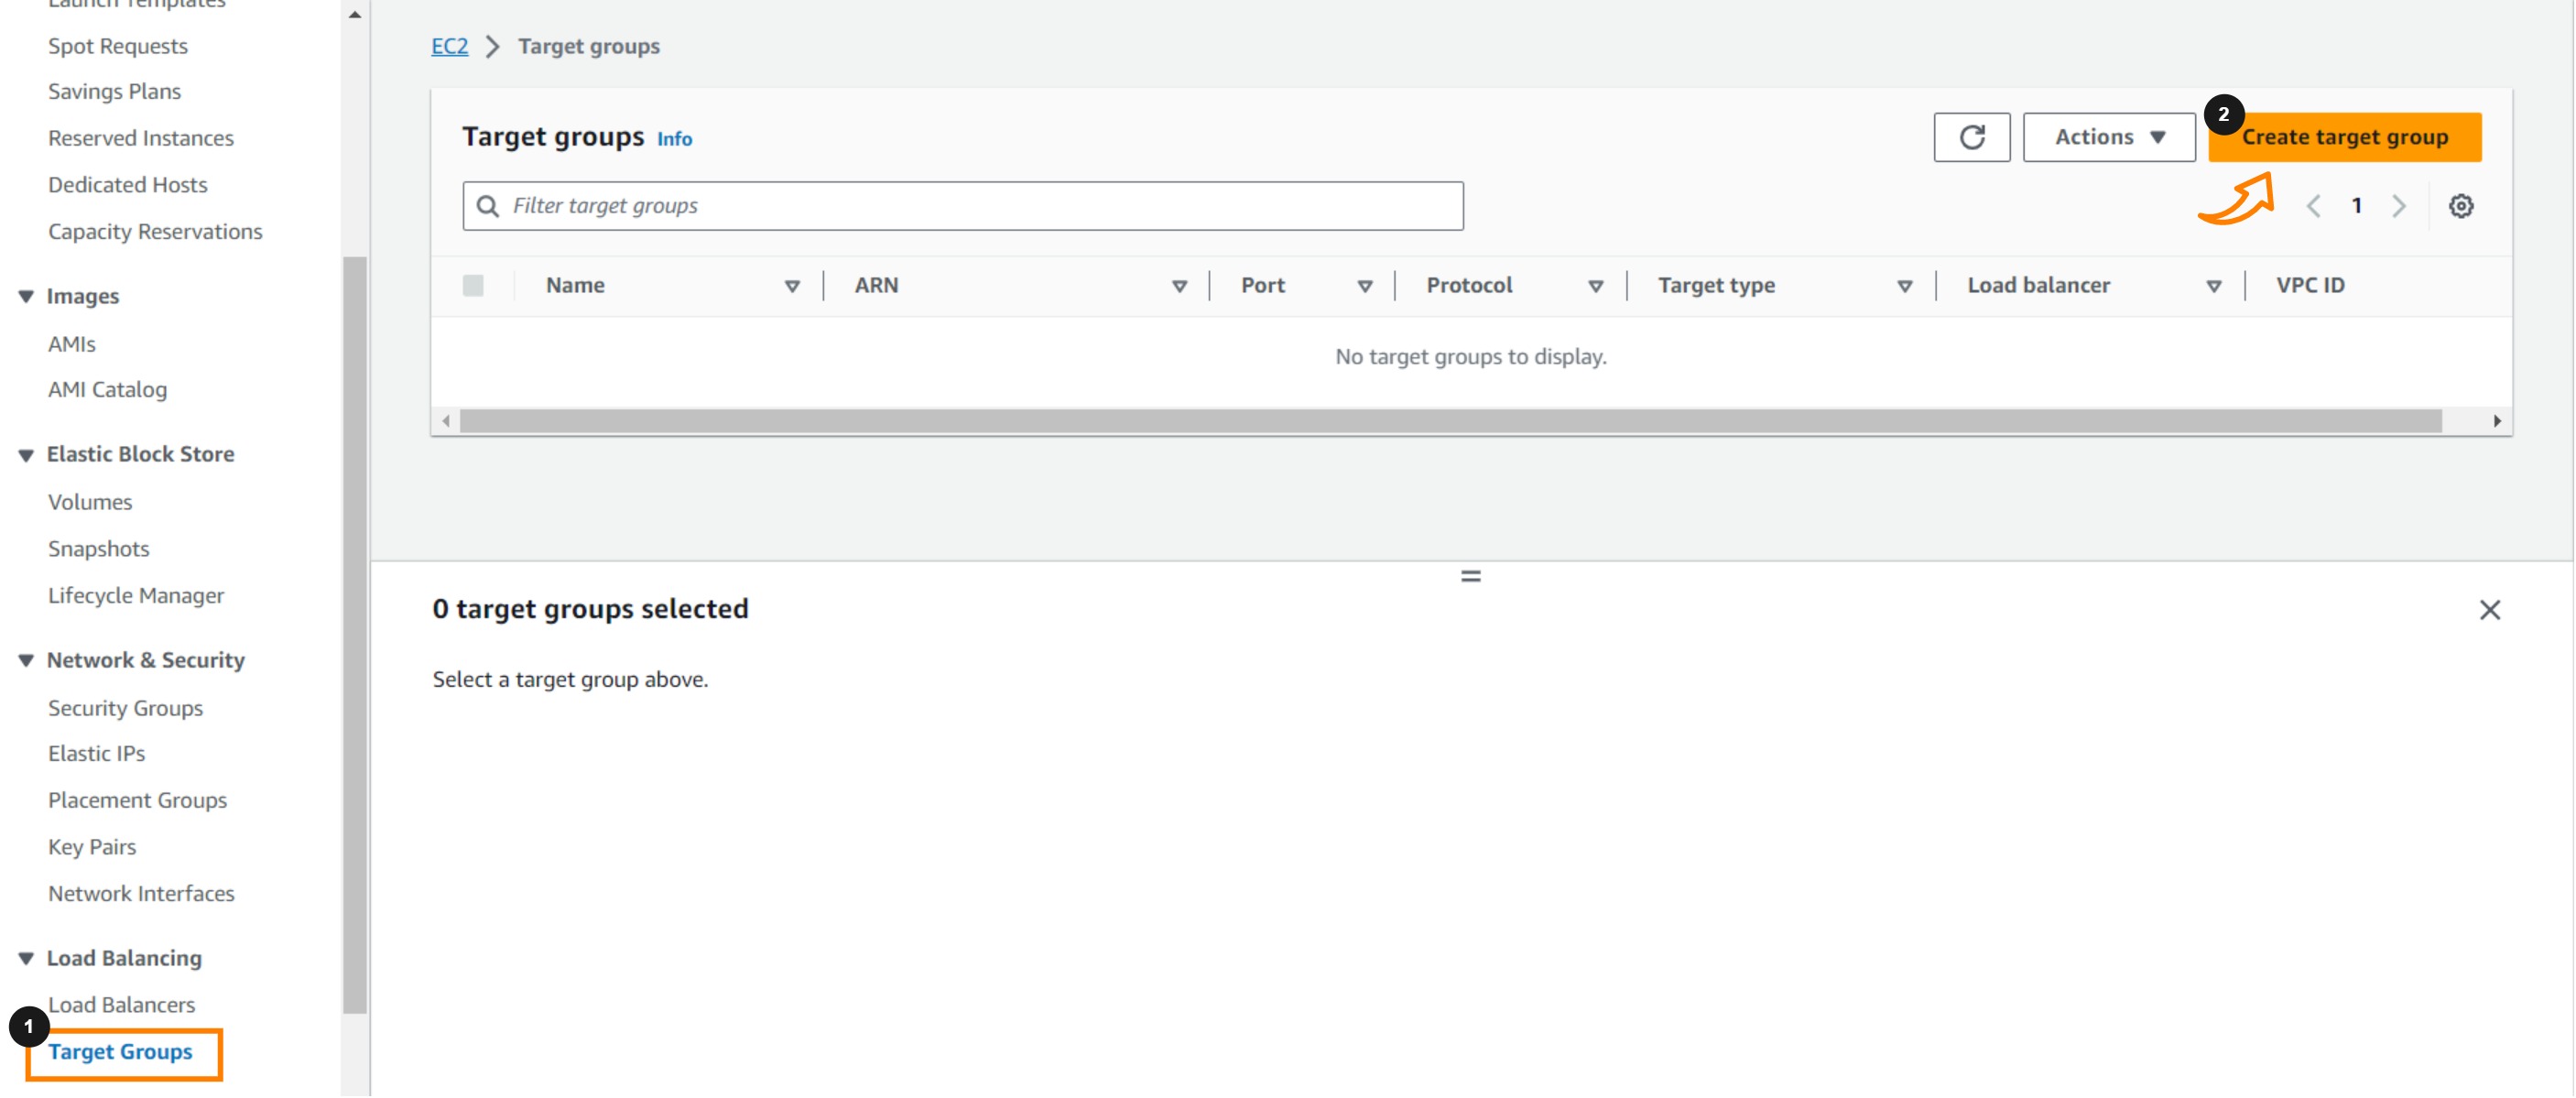Open Security Groups in the sidebar
The width and height of the screenshot is (2576, 1098).
tap(125, 708)
